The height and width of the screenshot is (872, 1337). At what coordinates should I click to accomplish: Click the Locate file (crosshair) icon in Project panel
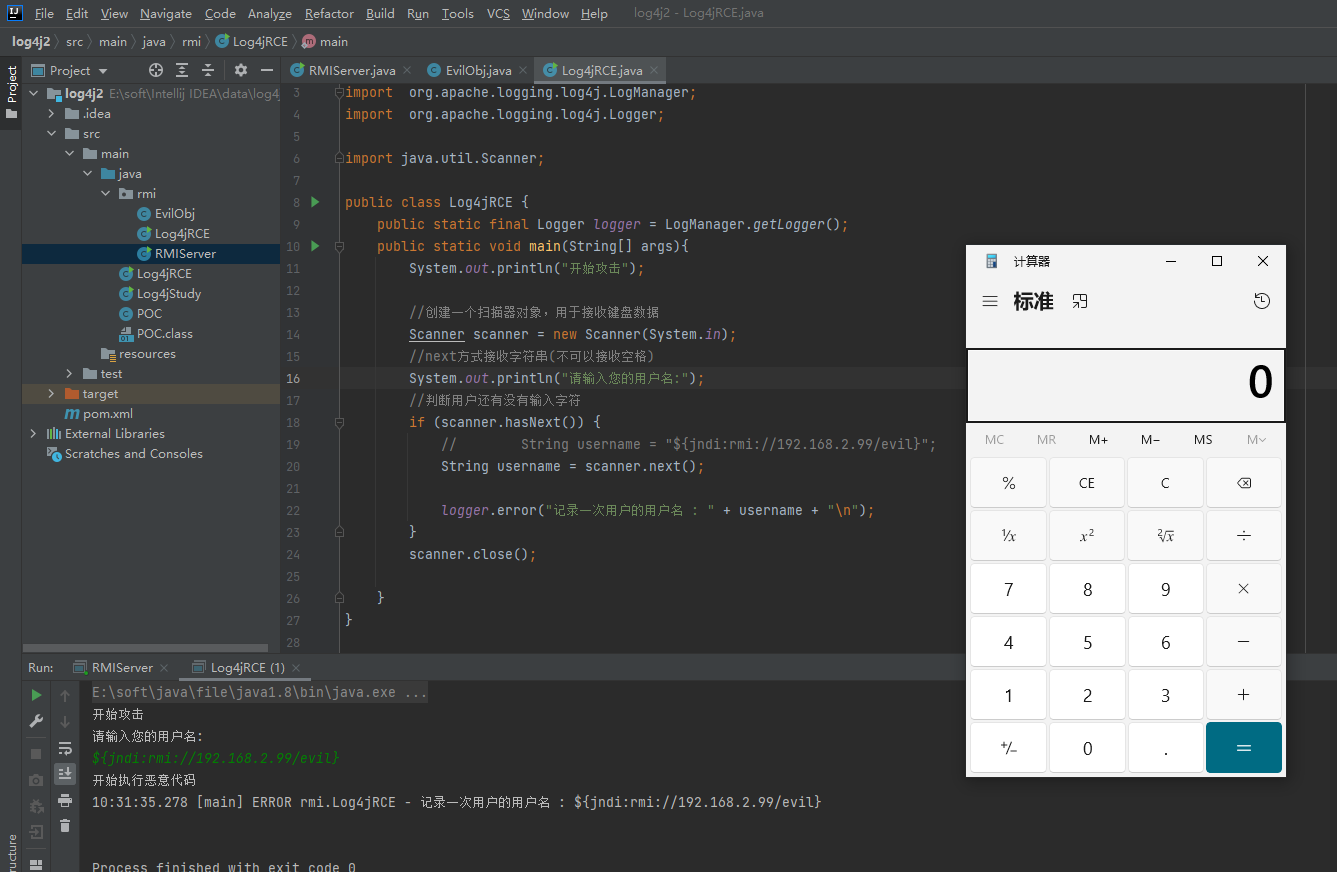[x=155, y=70]
